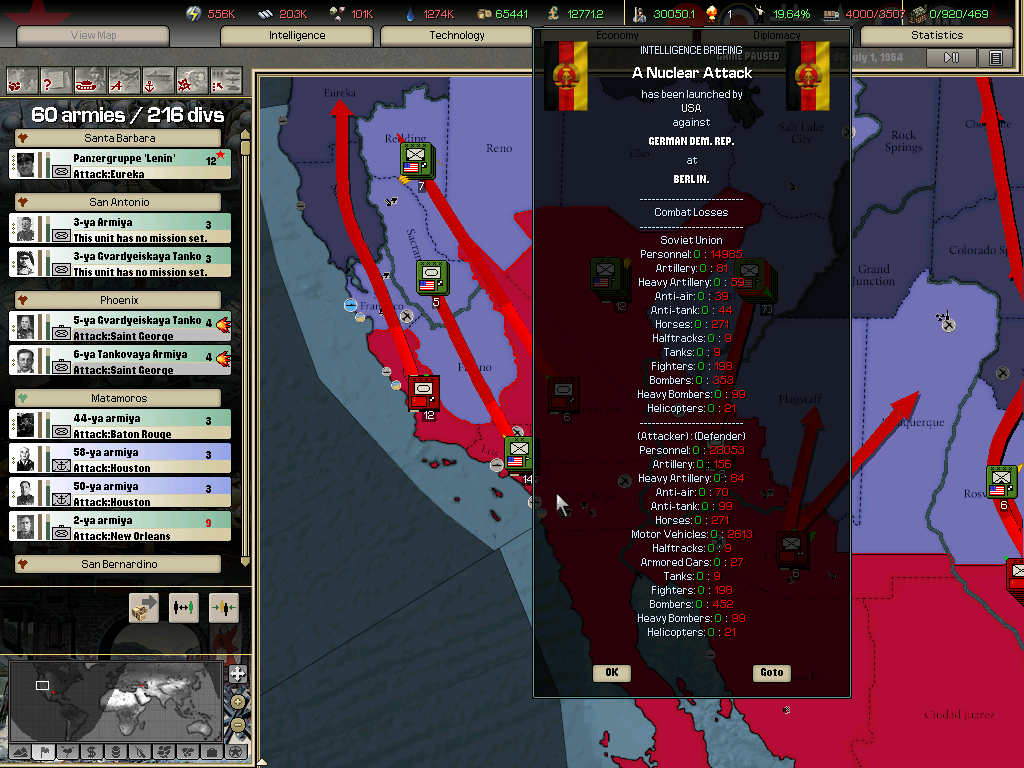Viewport: 1024px width, 768px height.
Task: Click the question mark document icon
Action: pos(57,79)
